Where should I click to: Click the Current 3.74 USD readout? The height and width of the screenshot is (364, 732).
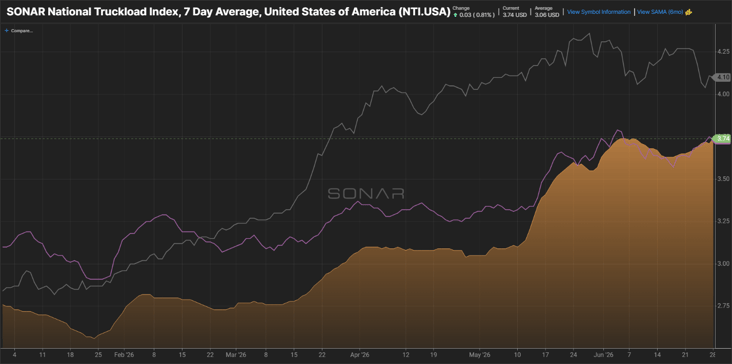click(x=514, y=12)
